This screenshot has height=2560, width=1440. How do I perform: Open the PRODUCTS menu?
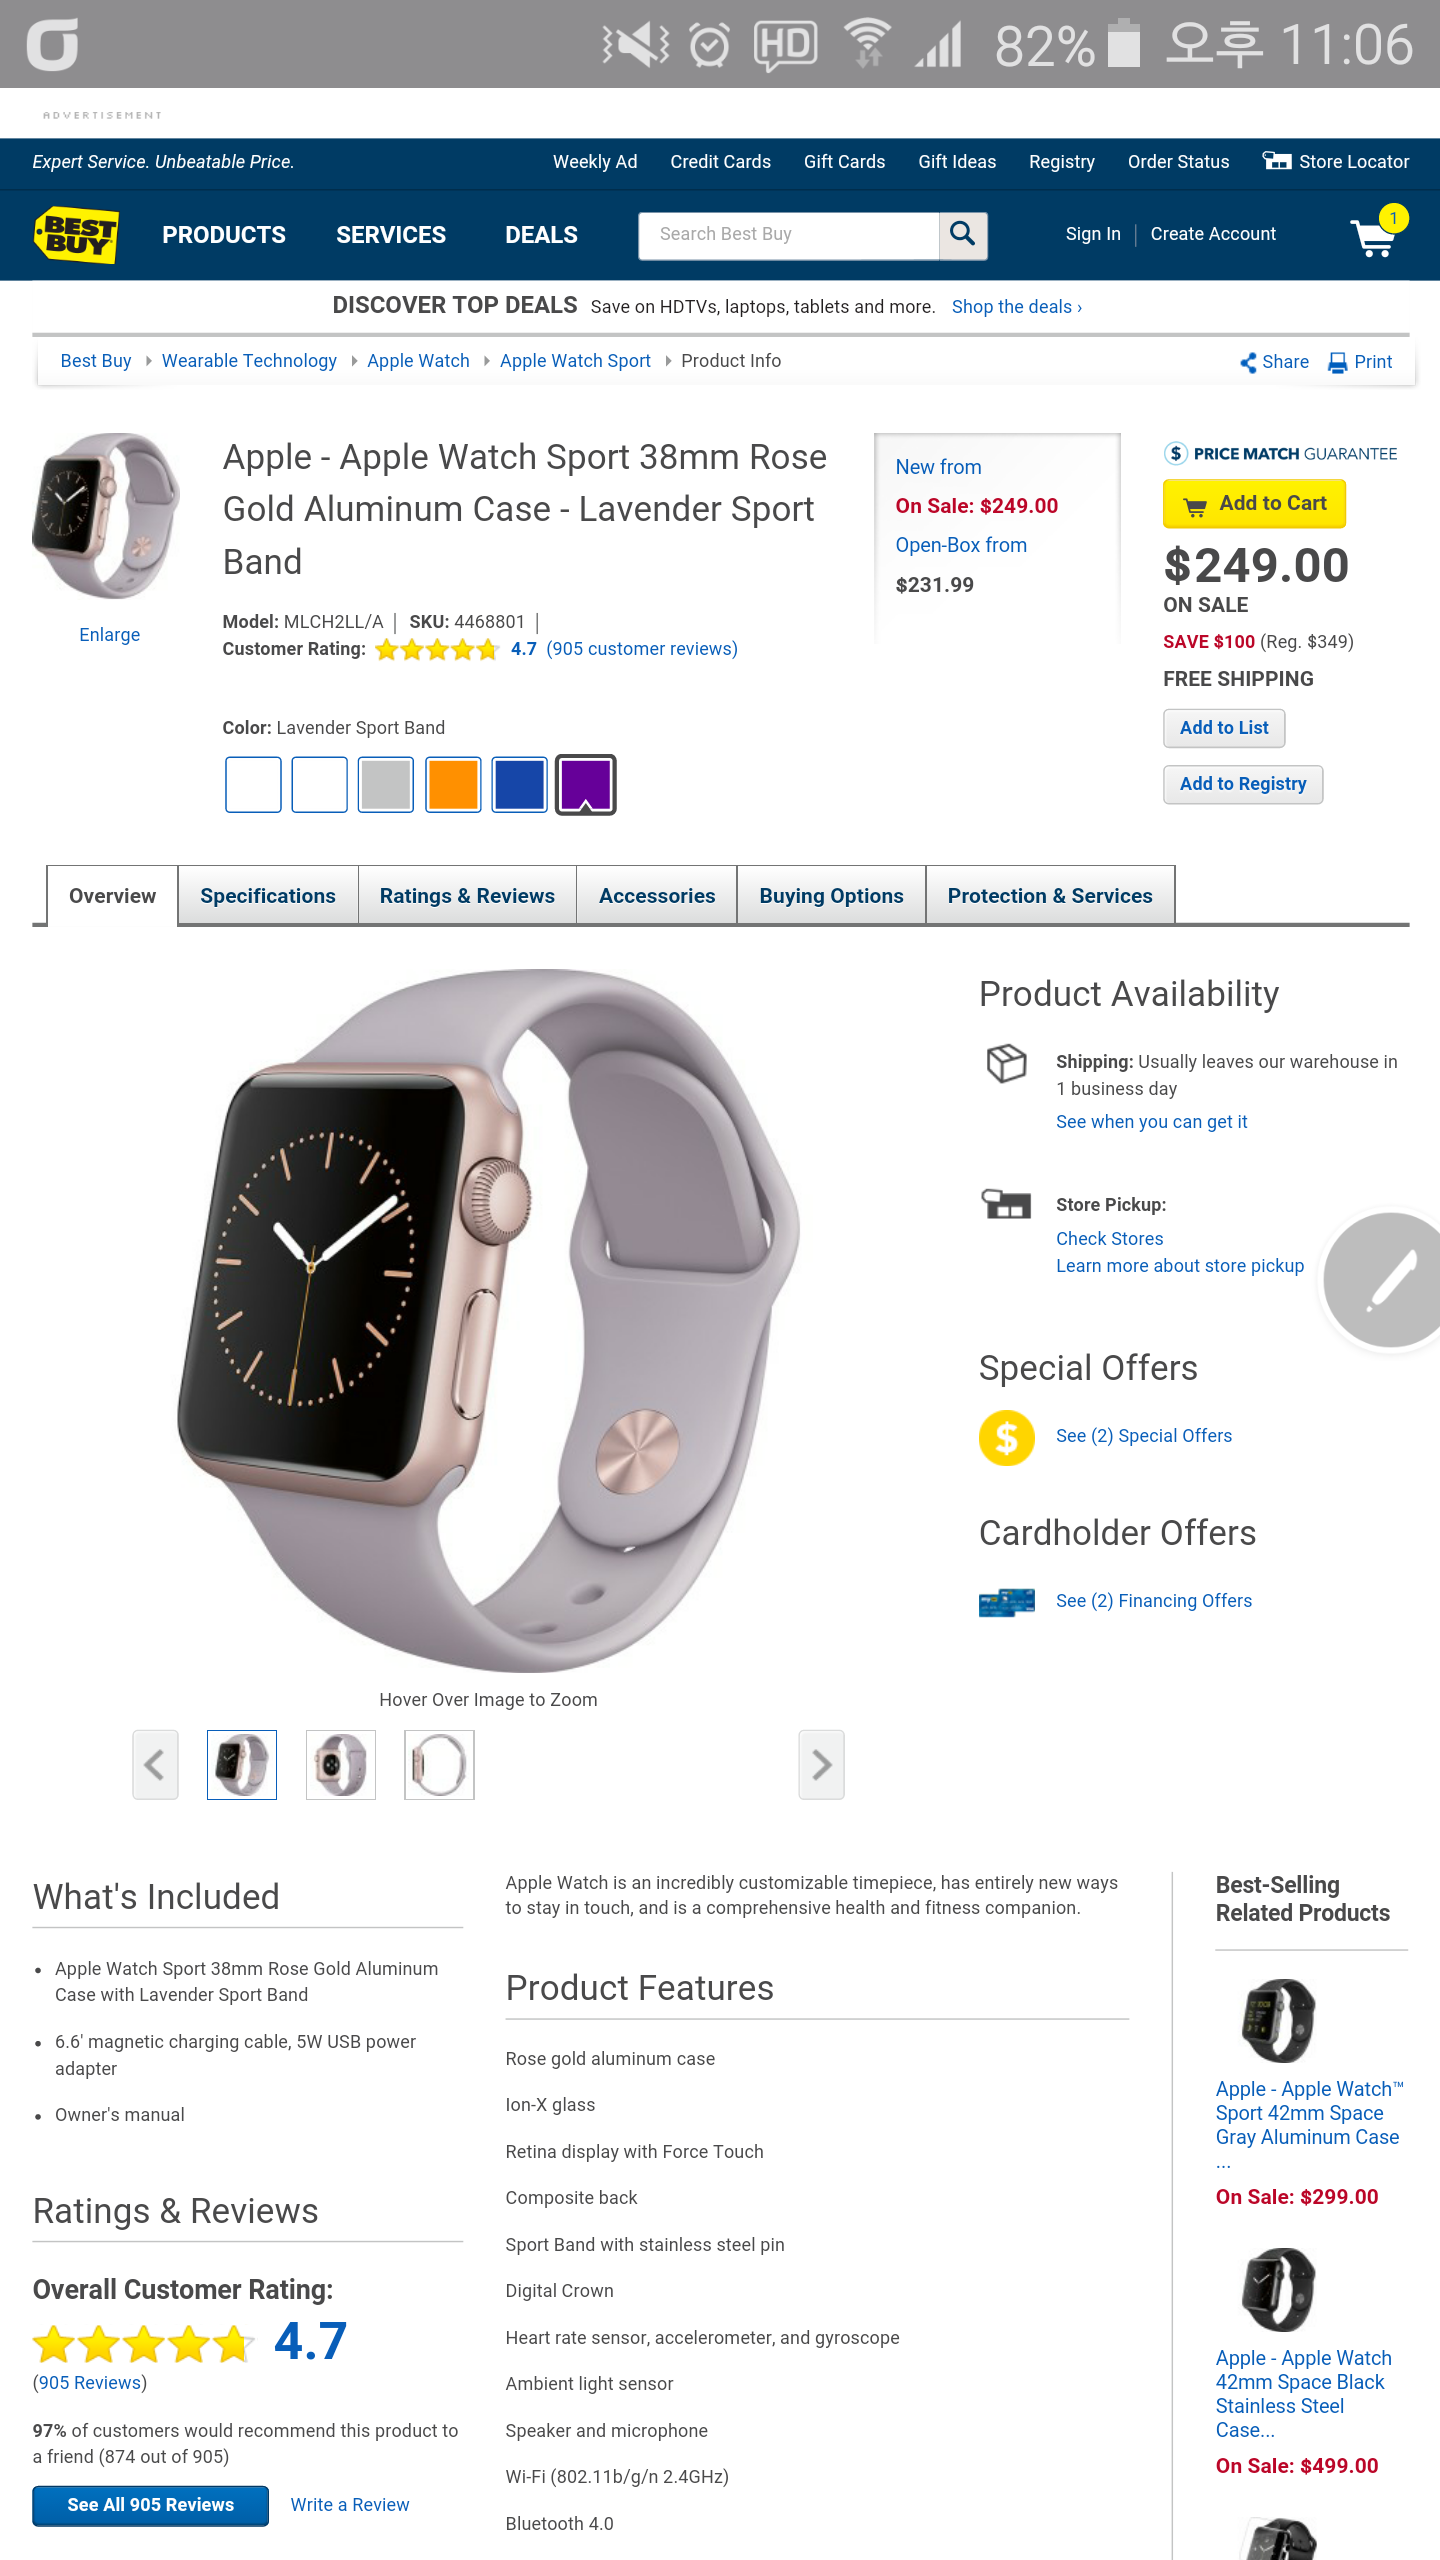[224, 235]
